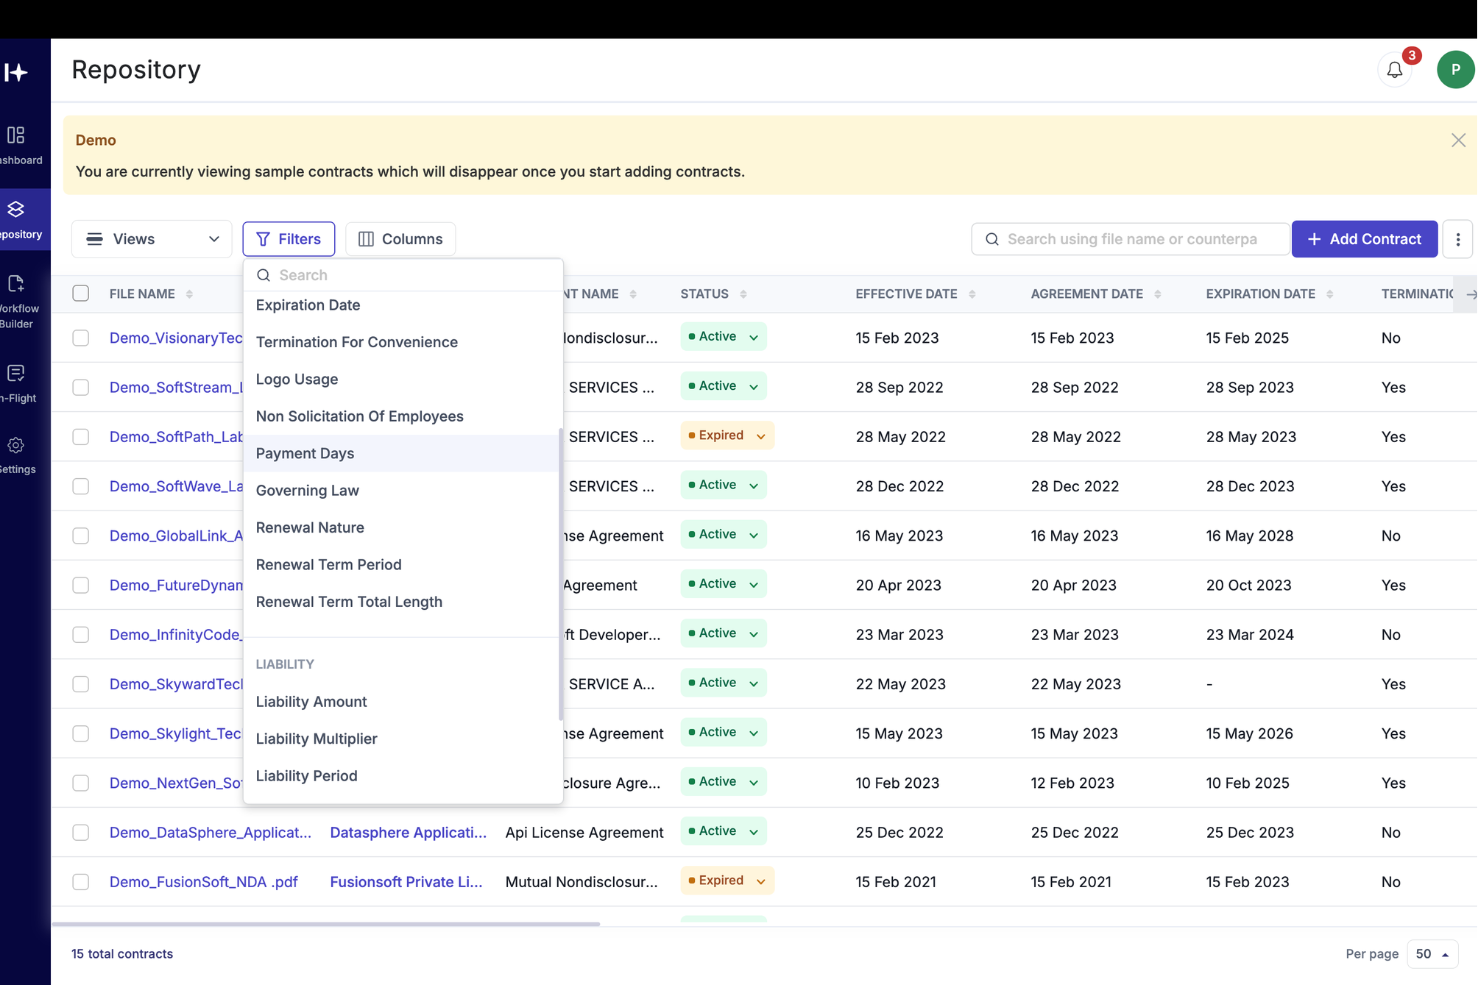Check the select-all checkbox in the header
Screen dimensions: 1480x987
pyautogui.click(x=80, y=293)
